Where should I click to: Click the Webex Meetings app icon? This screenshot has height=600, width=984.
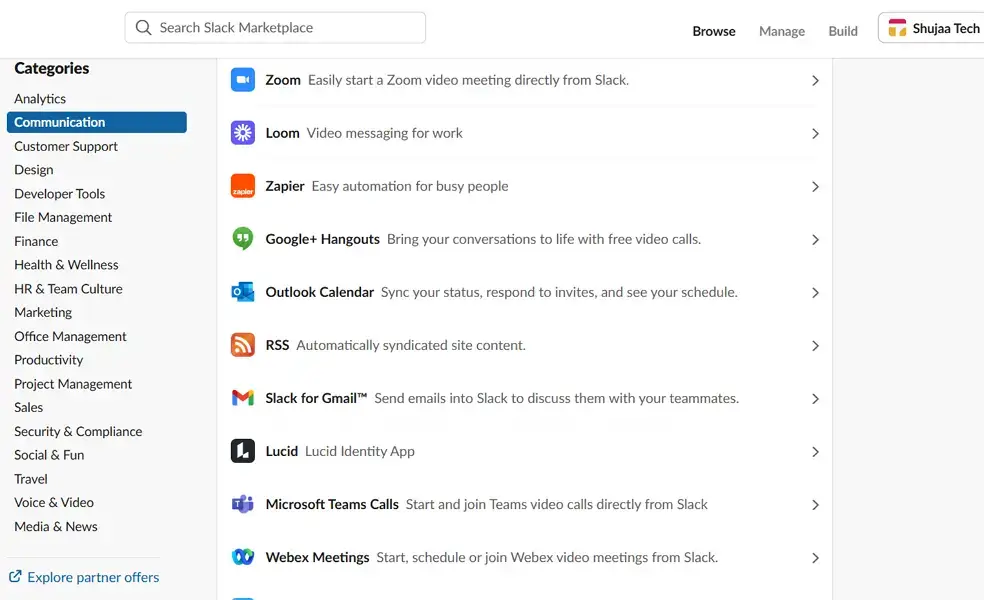[243, 557]
